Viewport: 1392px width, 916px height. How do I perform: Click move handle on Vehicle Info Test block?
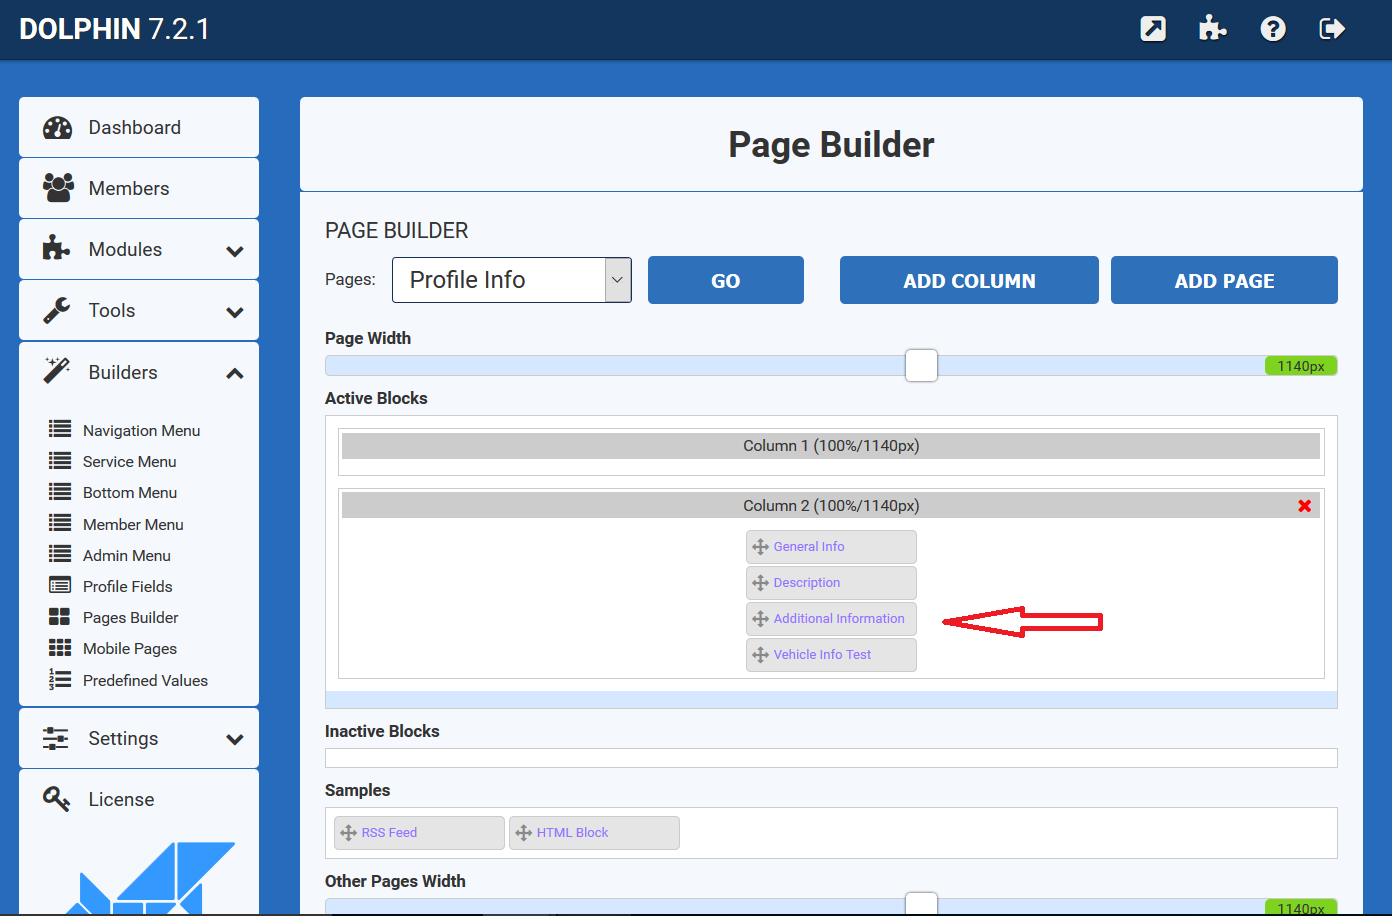click(x=760, y=655)
